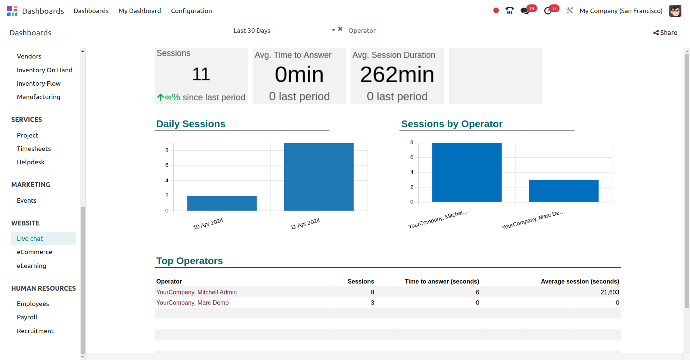690x360 pixels.
Task: Select Inventory Flow dashboard
Action: (x=39, y=84)
